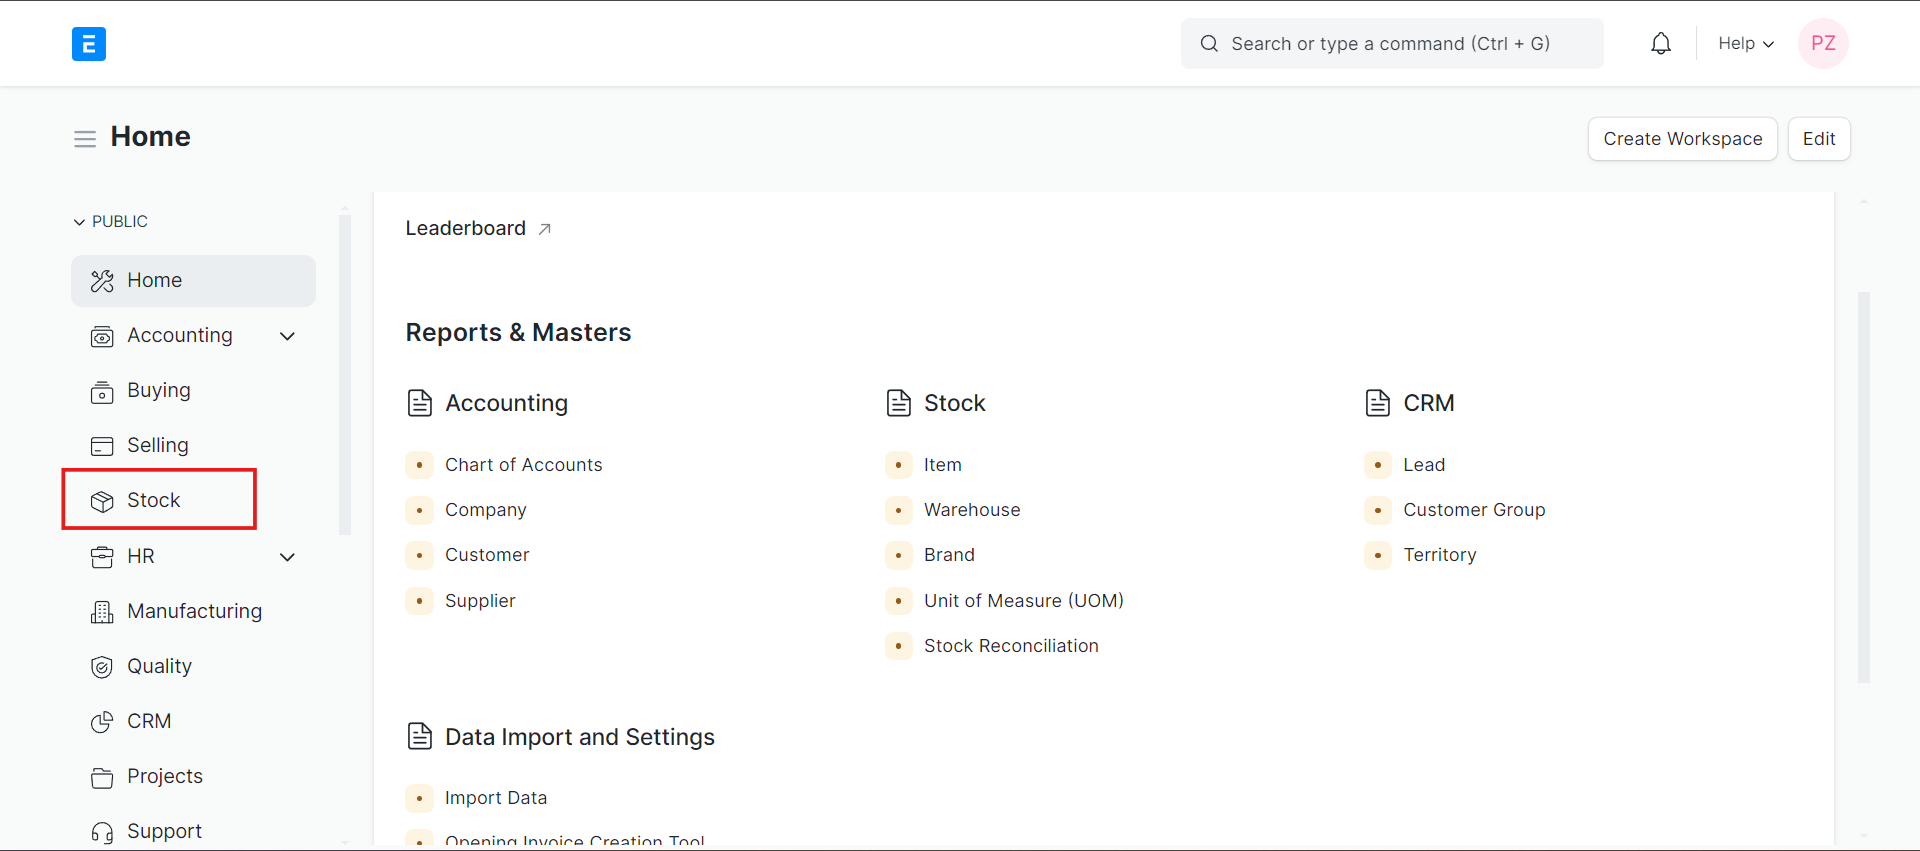
Task: Open the Warehouse link
Action: [x=972, y=510]
